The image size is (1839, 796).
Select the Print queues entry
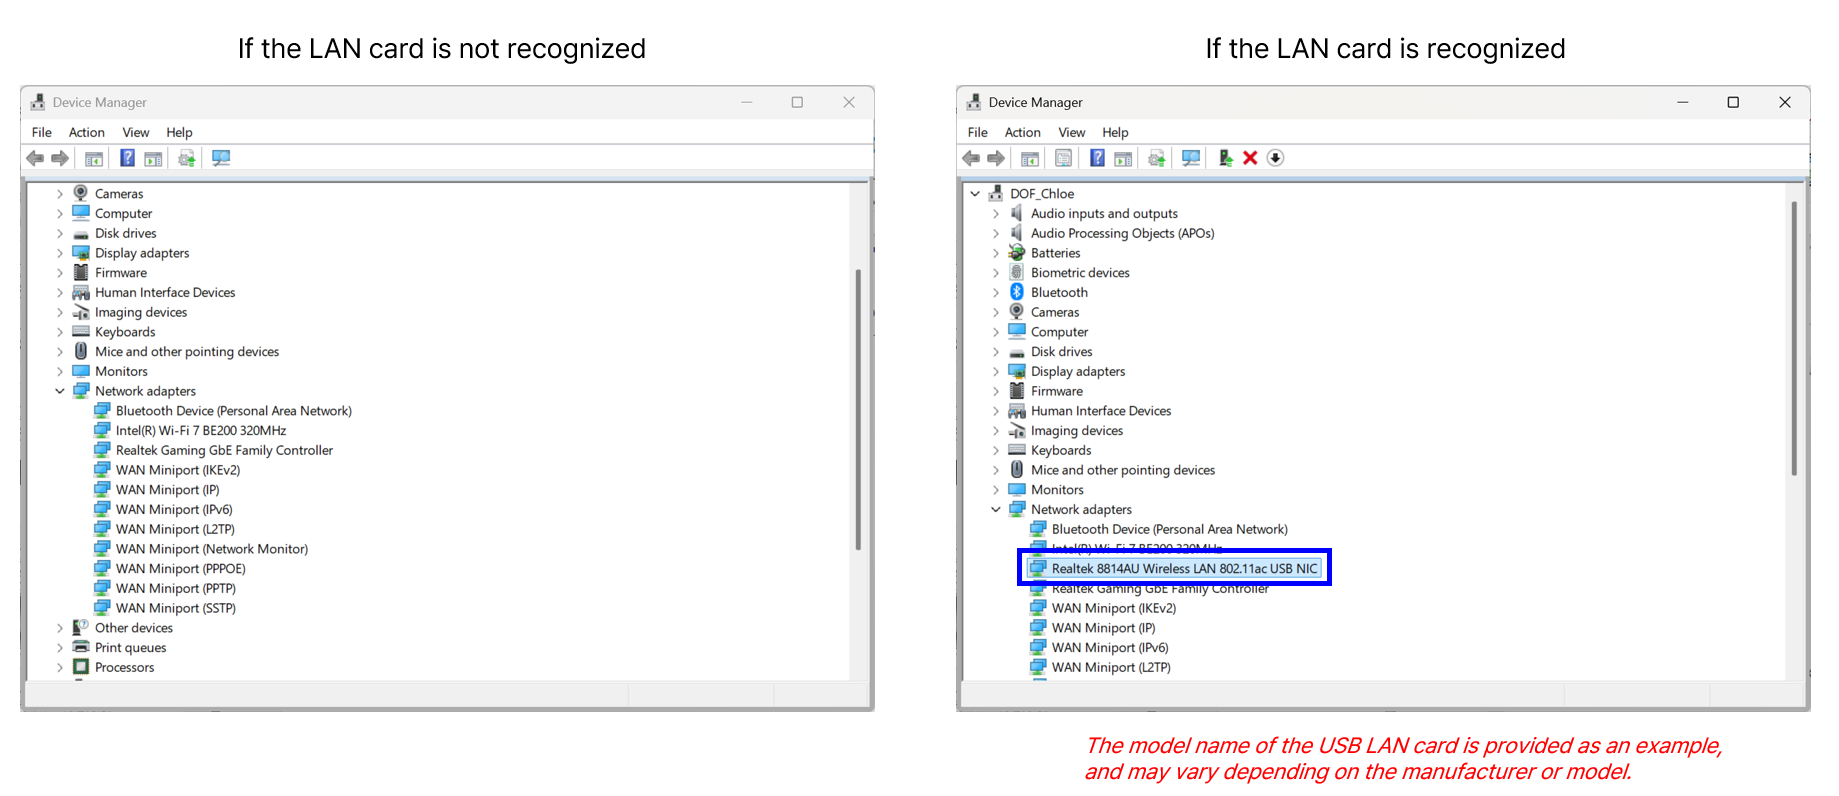(x=130, y=648)
